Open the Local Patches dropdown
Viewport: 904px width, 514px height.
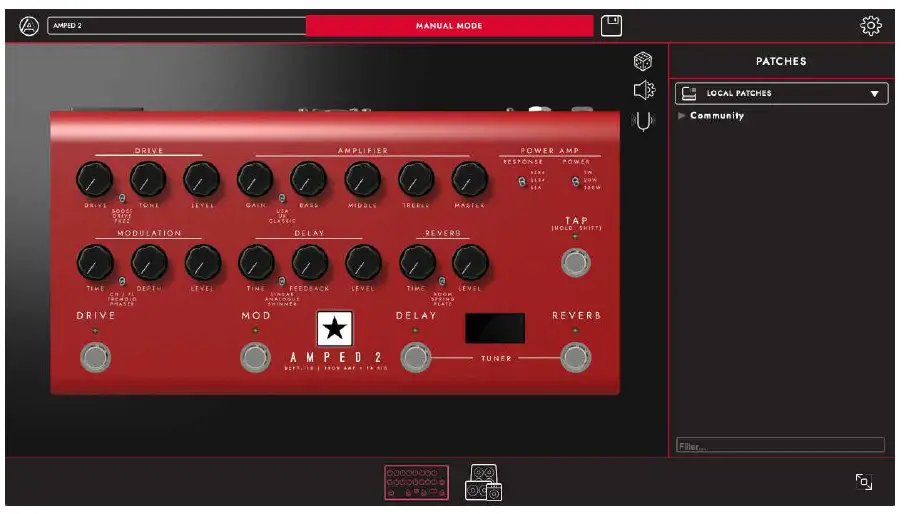pyautogui.click(x=781, y=93)
